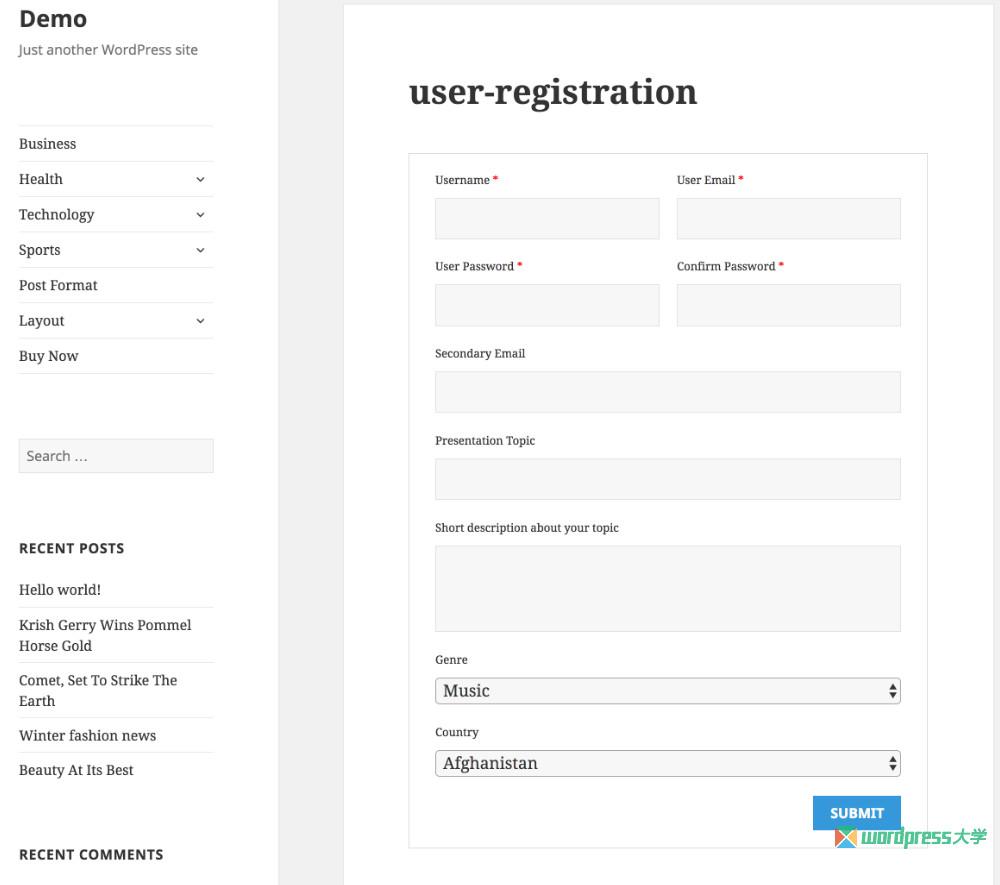The height and width of the screenshot is (885, 1000).
Task: Click the sidebar Search box
Action: (x=116, y=456)
